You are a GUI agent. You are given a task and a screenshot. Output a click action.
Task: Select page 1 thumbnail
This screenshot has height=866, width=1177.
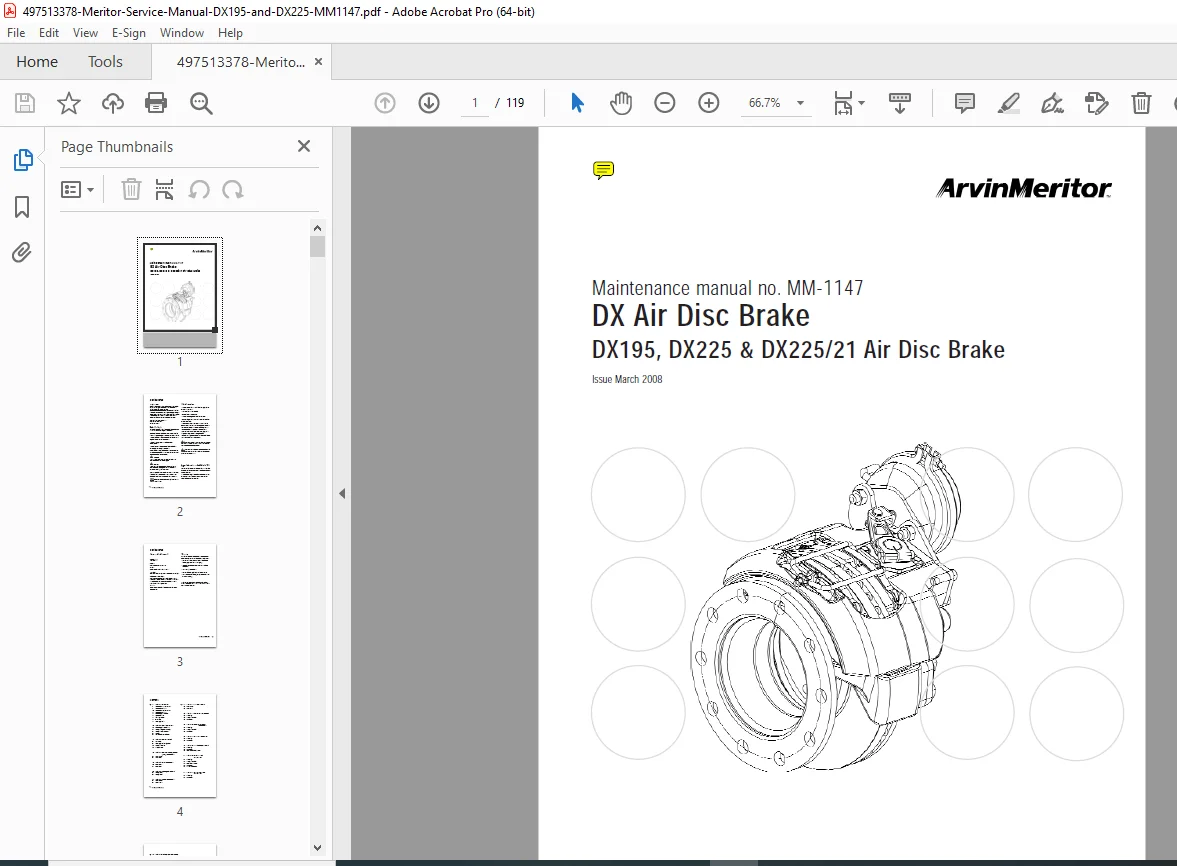[x=180, y=295]
